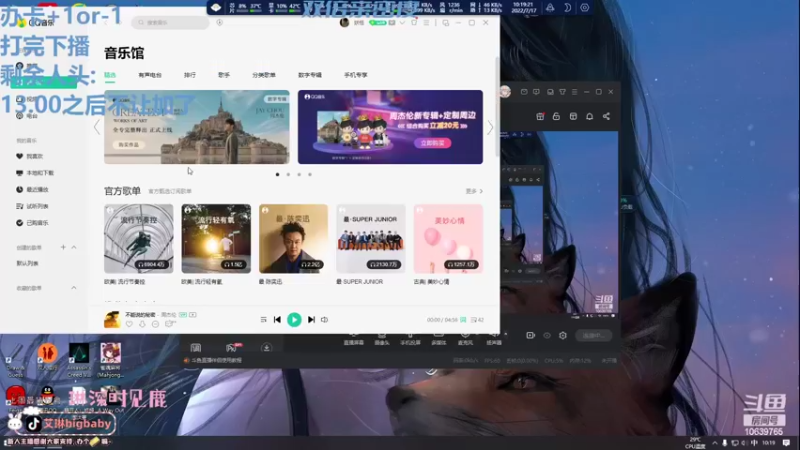Switch to the 分类歌单 tab
The image size is (800, 450).
click(264, 75)
